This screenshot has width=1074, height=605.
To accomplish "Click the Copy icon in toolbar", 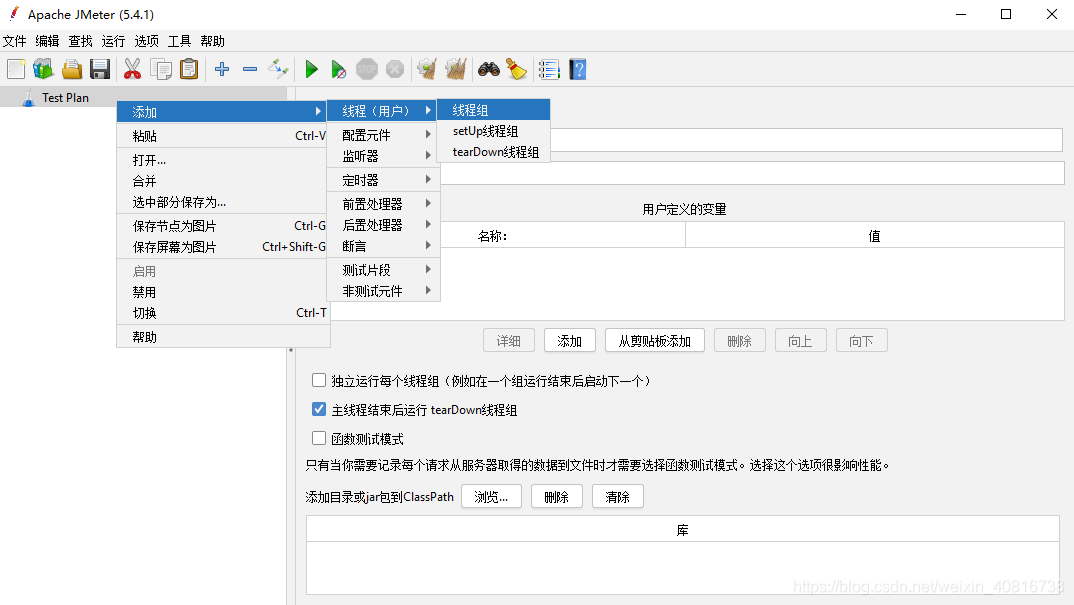I will coord(161,69).
